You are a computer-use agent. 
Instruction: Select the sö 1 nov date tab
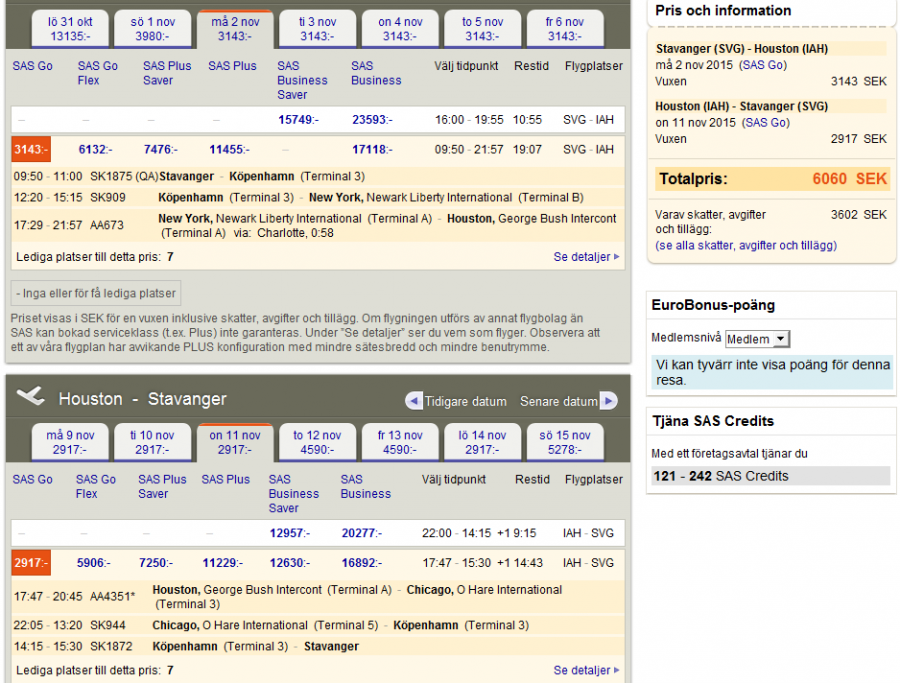(152, 29)
